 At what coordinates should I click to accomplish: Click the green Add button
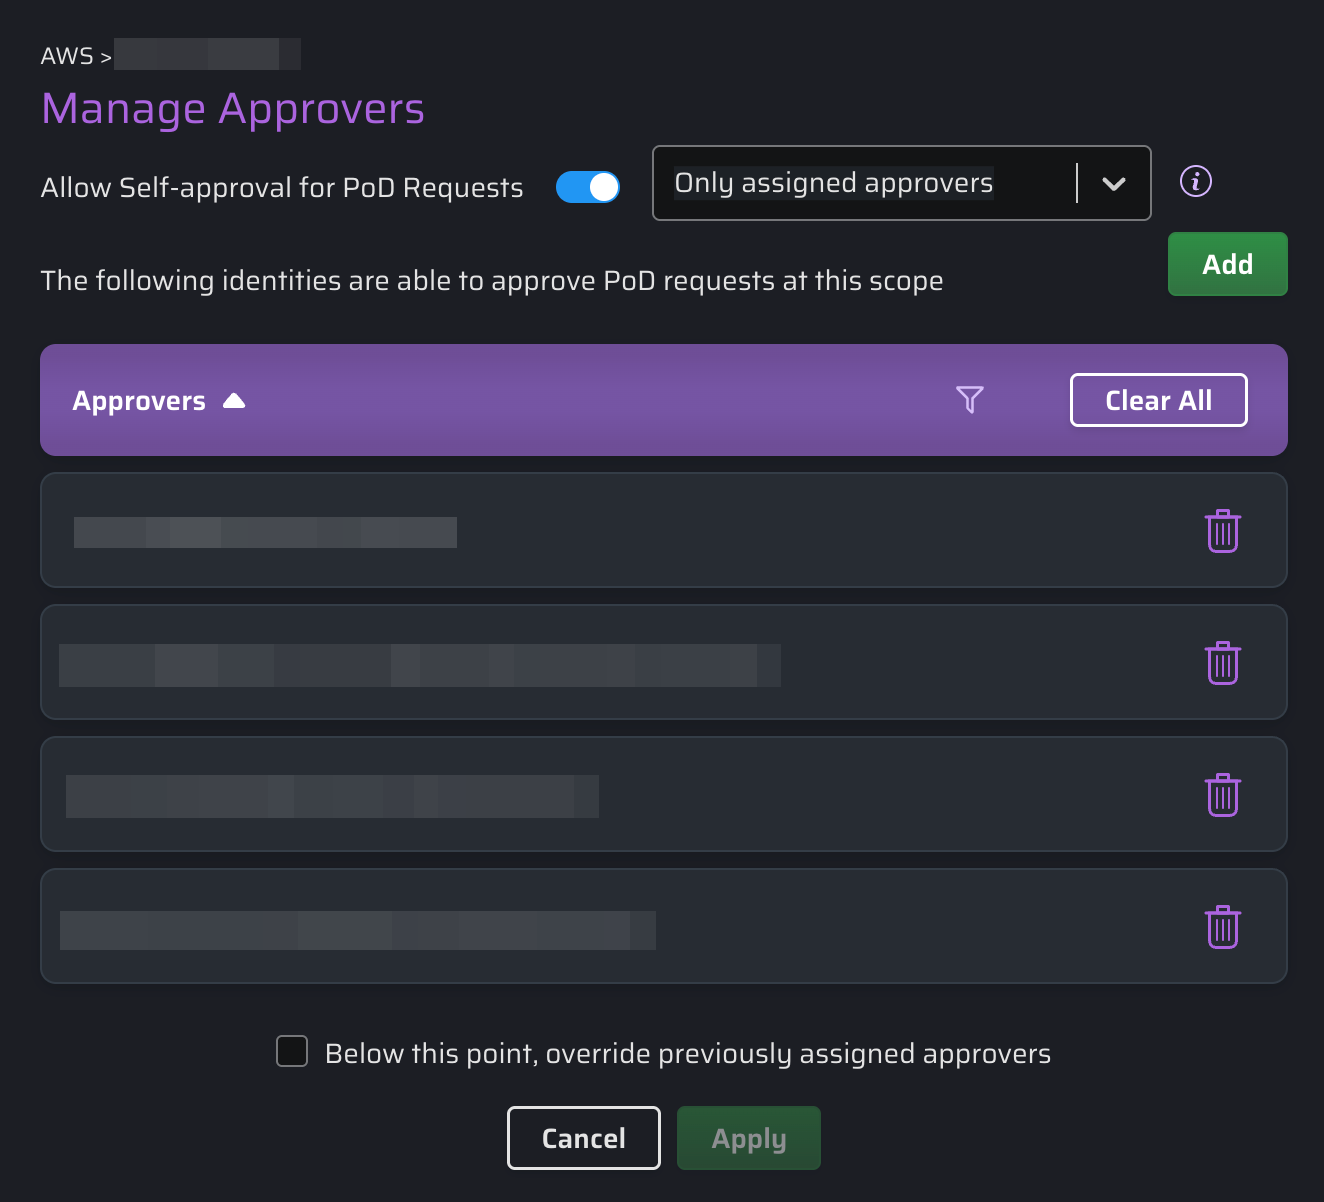pyautogui.click(x=1227, y=264)
